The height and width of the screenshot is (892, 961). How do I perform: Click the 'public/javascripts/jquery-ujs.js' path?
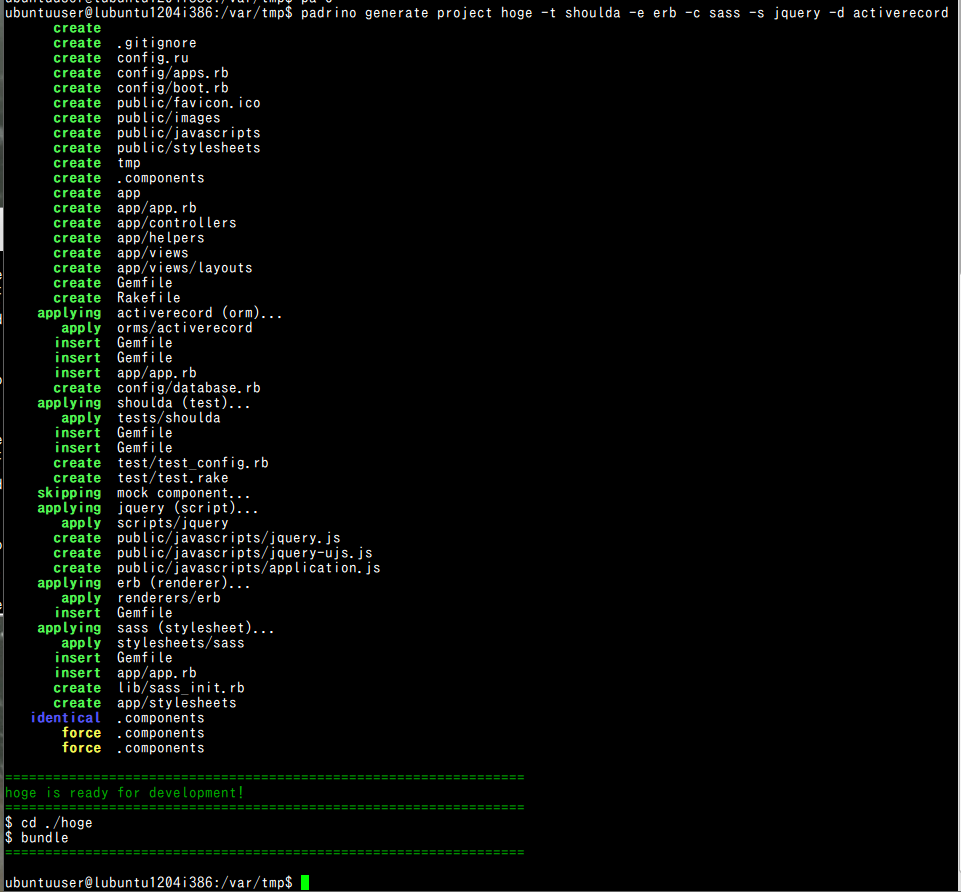245,553
